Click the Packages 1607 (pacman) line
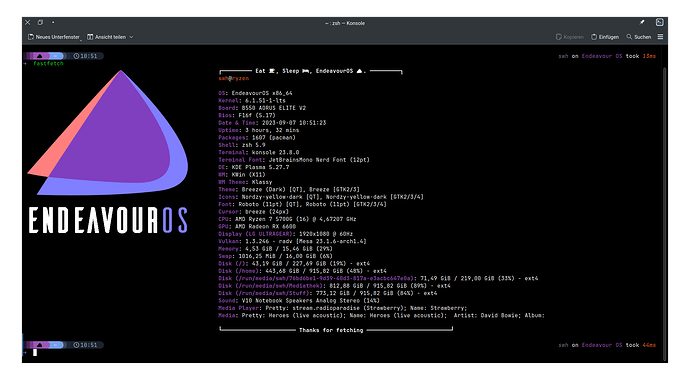This screenshot has height=389, width=690. [x=257, y=137]
